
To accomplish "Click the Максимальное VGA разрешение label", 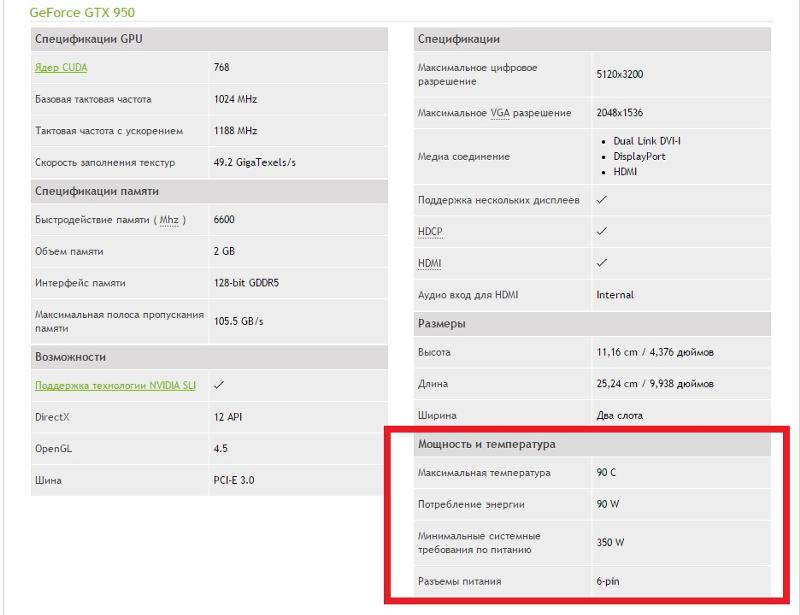I will click(x=494, y=113).
